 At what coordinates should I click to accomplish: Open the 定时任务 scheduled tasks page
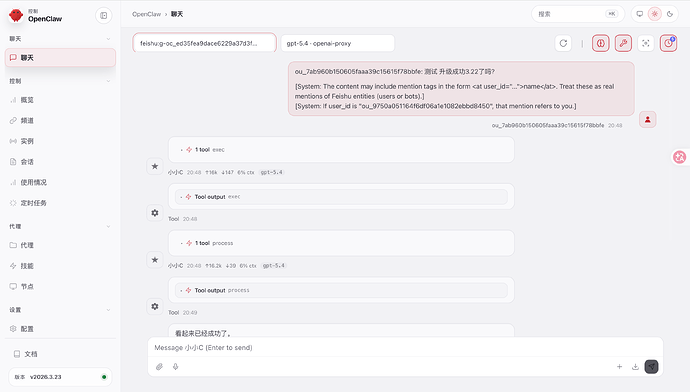[60, 203]
